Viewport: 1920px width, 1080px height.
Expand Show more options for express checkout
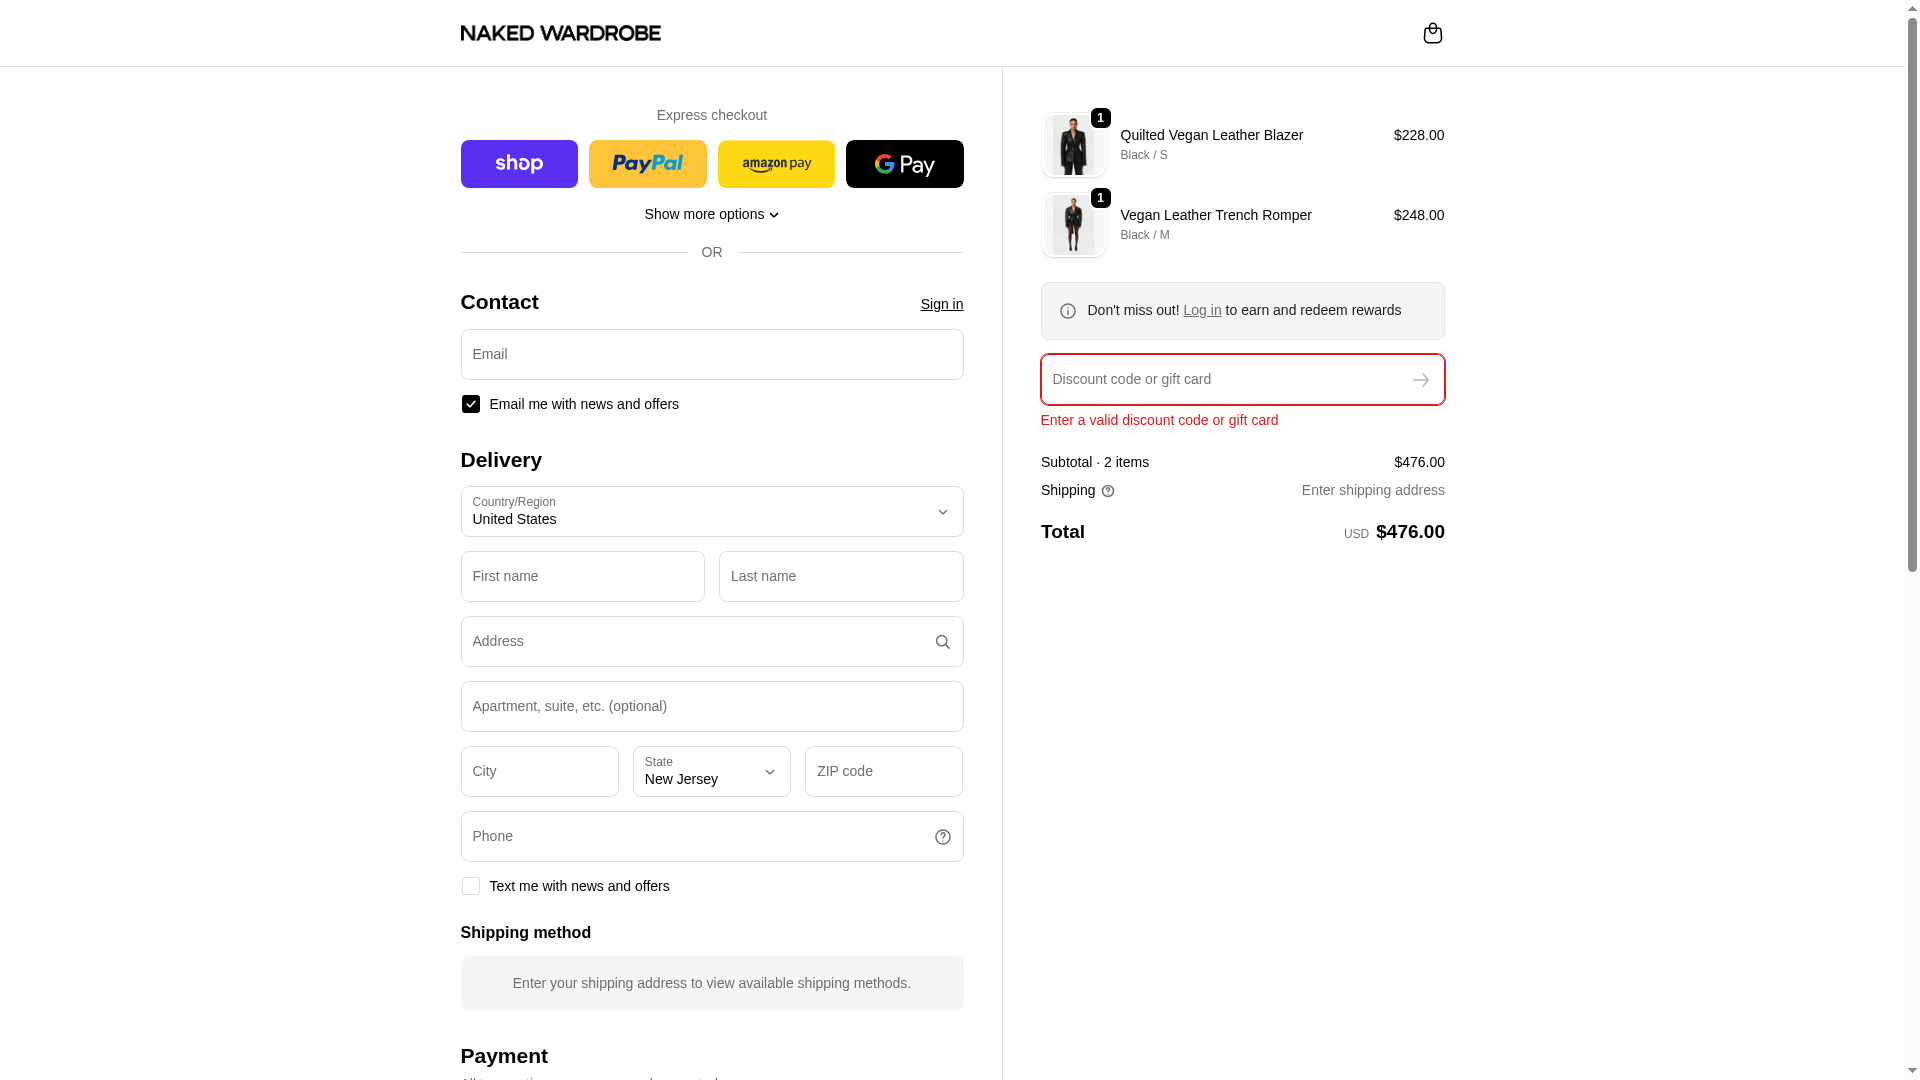pos(711,214)
